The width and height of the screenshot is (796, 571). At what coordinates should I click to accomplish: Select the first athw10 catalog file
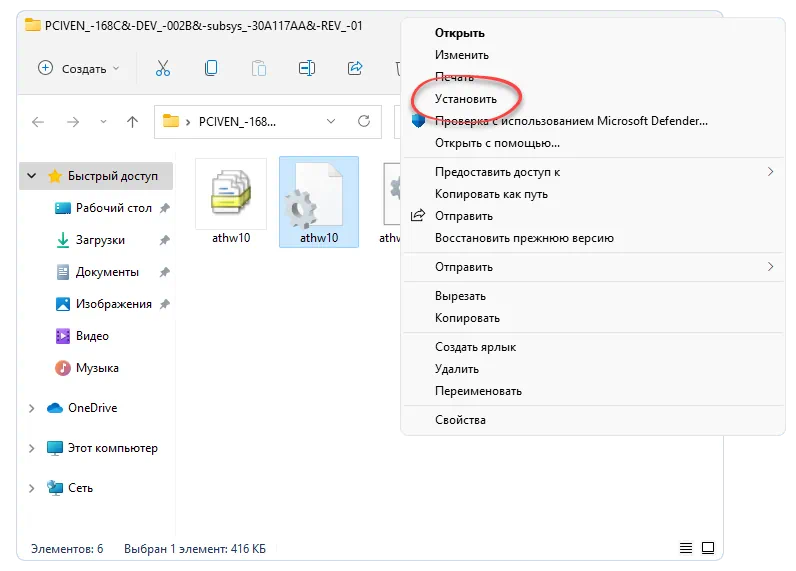[x=231, y=202]
